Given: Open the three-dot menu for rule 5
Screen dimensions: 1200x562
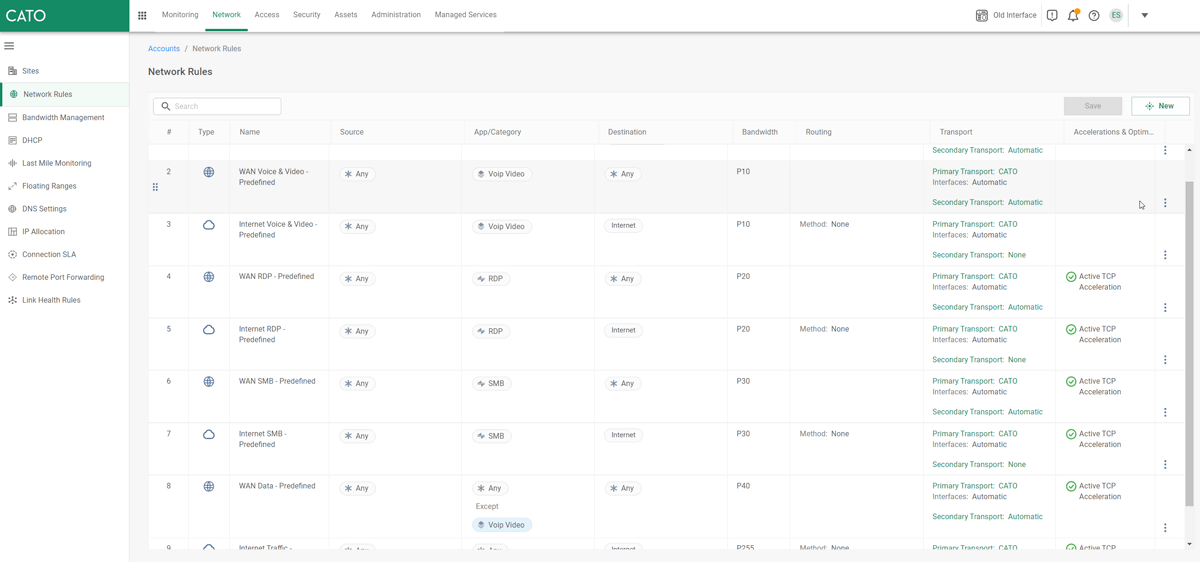Looking at the screenshot, I should point(1165,360).
